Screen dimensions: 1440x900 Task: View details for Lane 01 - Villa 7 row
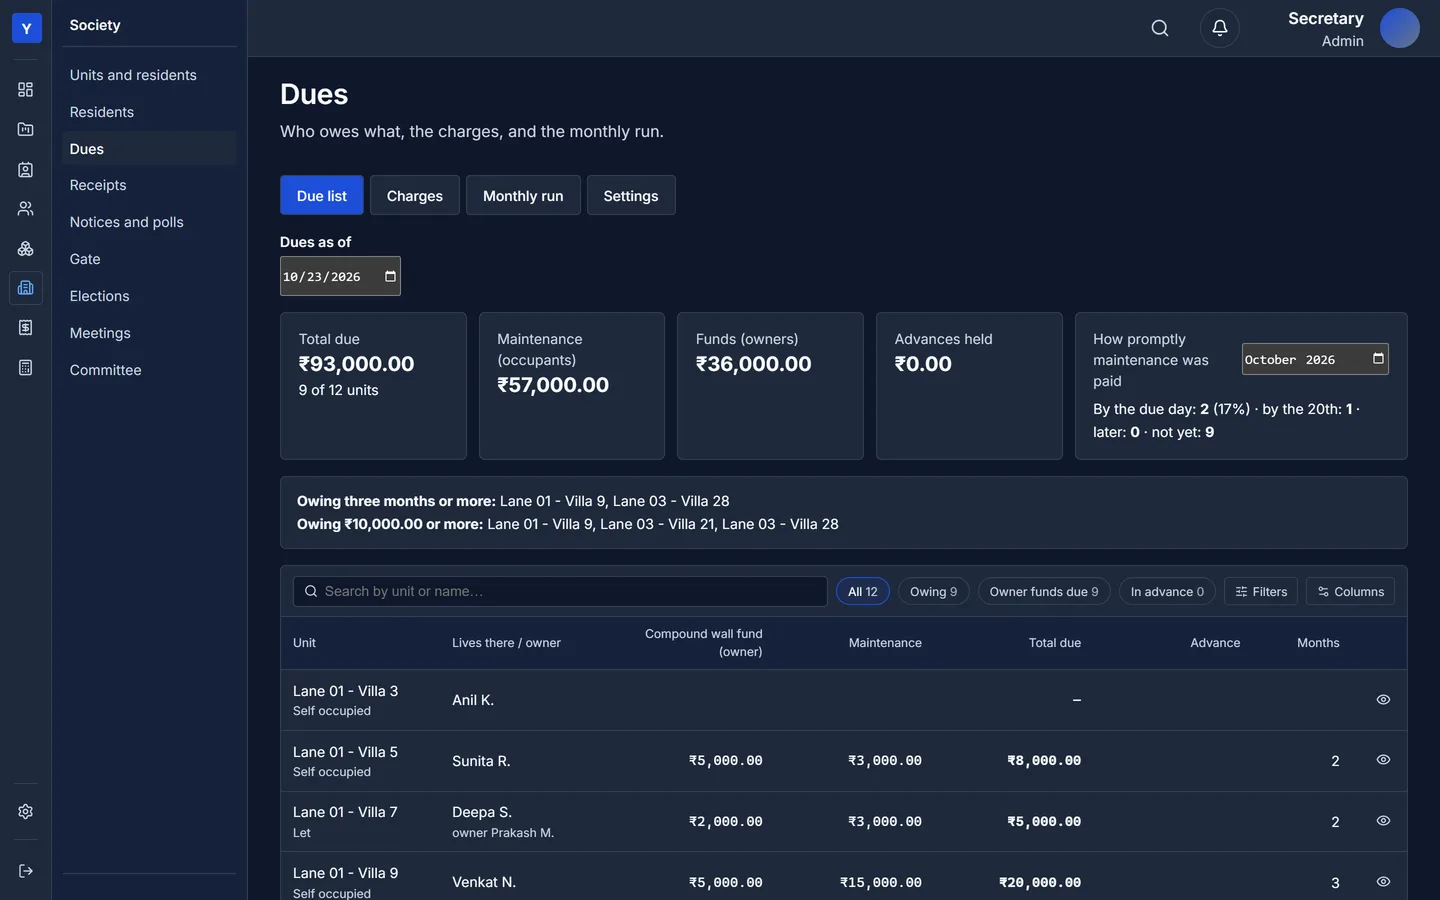click(1383, 821)
